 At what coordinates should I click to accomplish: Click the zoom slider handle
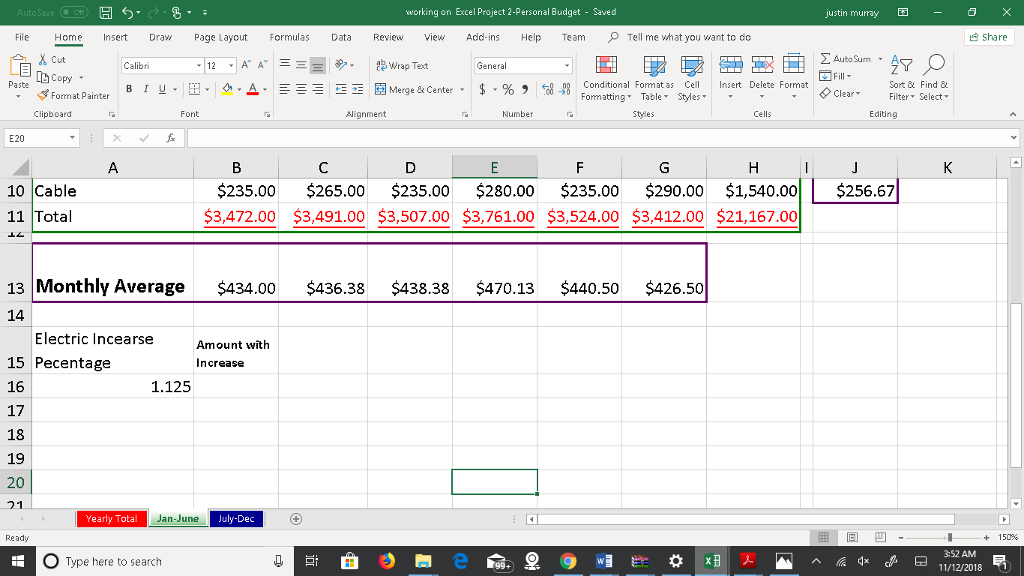click(x=950, y=537)
